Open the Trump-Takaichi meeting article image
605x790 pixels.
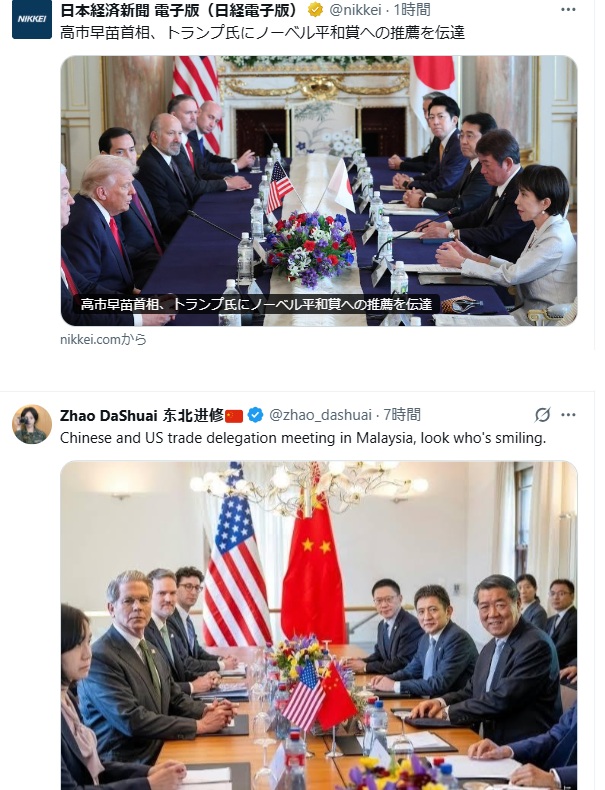click(319, 190)
